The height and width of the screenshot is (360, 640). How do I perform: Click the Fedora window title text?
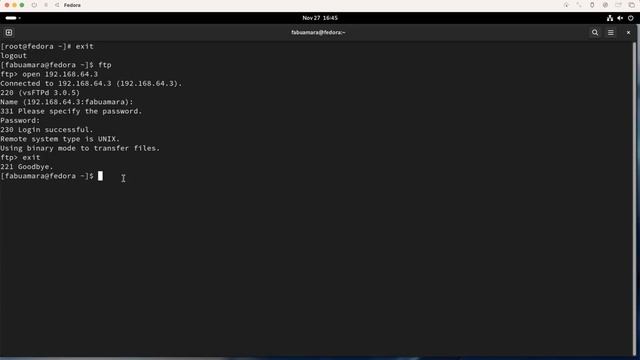(72, 5)
